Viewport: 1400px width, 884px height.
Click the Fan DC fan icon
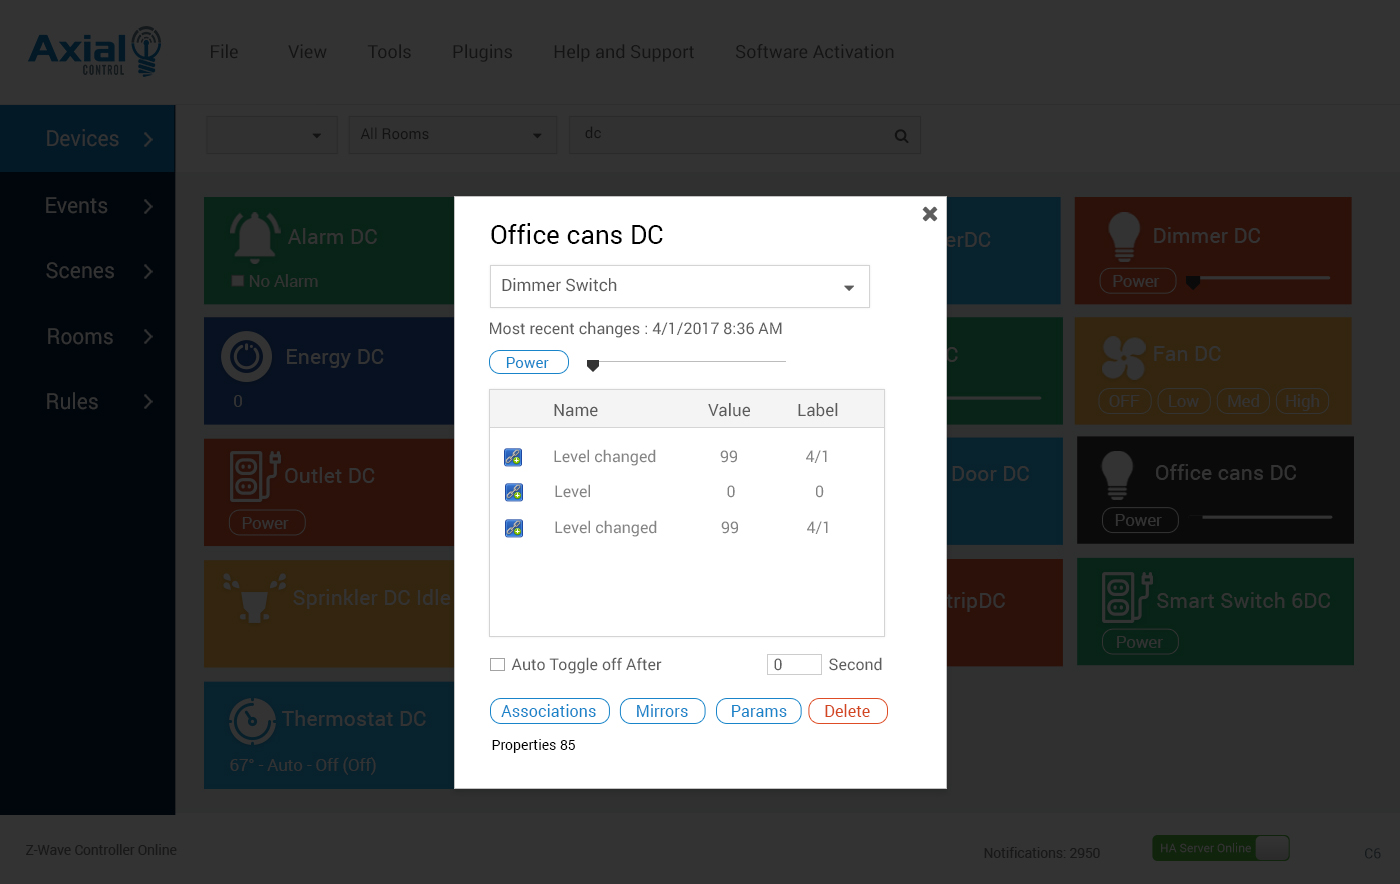1123,358
